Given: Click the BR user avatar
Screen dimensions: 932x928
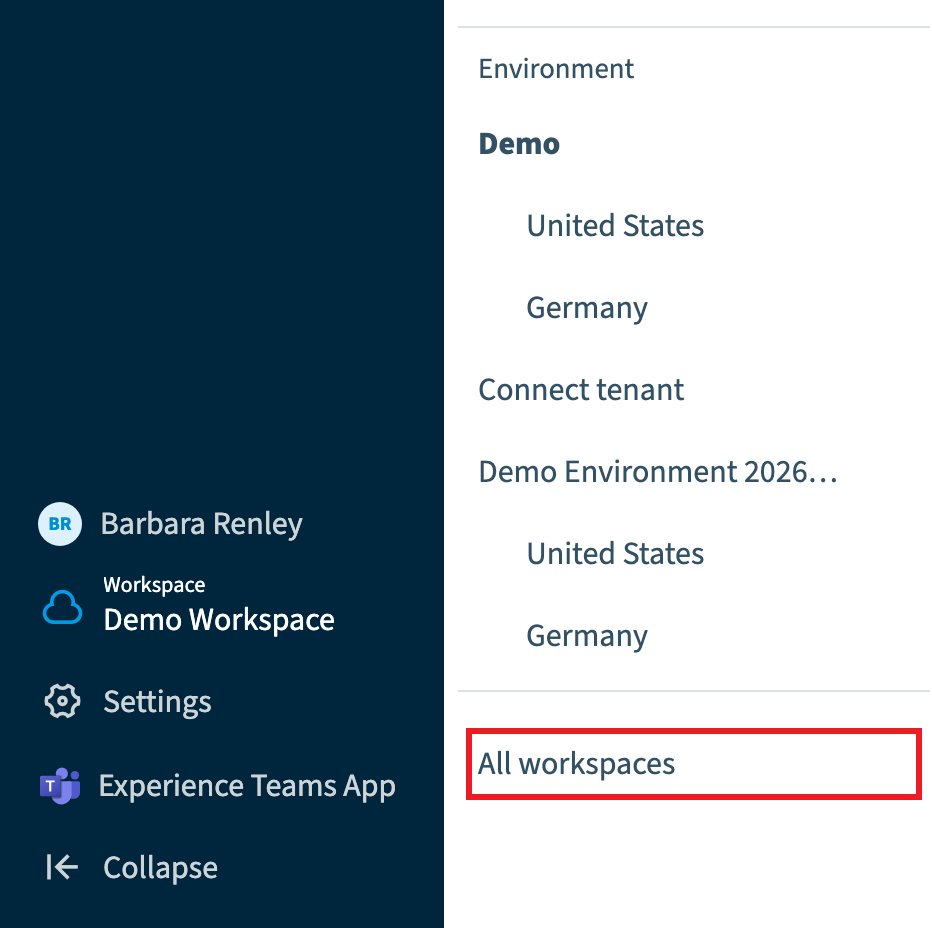Looking at the screenshot, I should 60,524.
